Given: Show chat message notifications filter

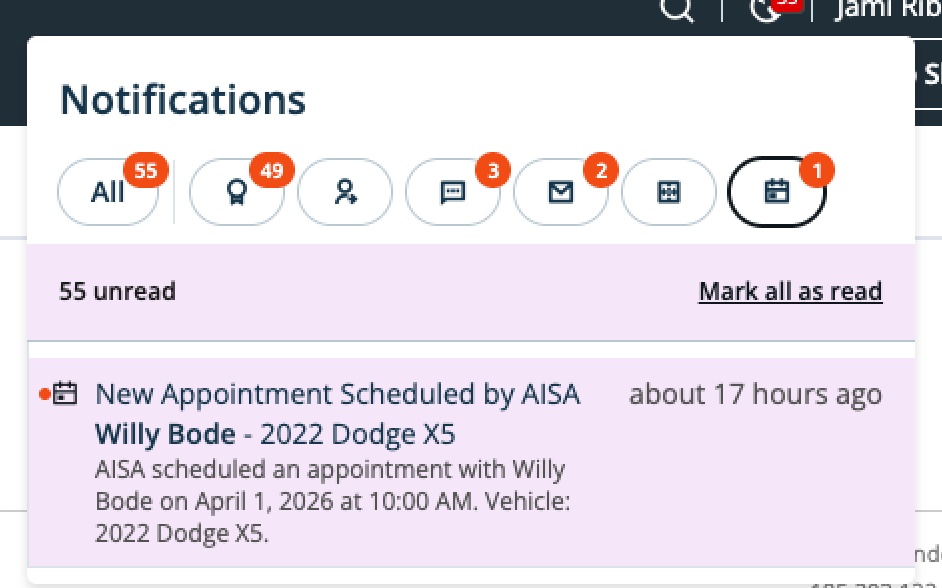Looking at the screenshot, I should coord(452,192).
